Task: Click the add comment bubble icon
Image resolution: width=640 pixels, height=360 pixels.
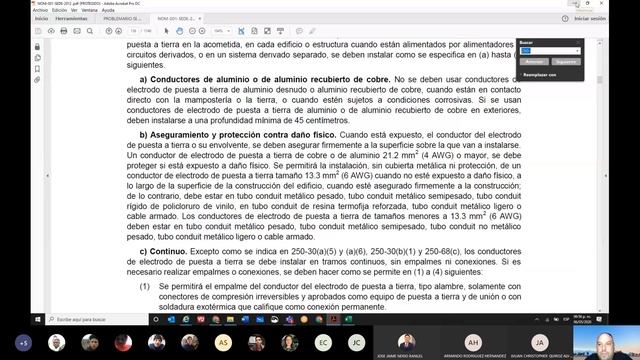Action: (x=299, y=31)
